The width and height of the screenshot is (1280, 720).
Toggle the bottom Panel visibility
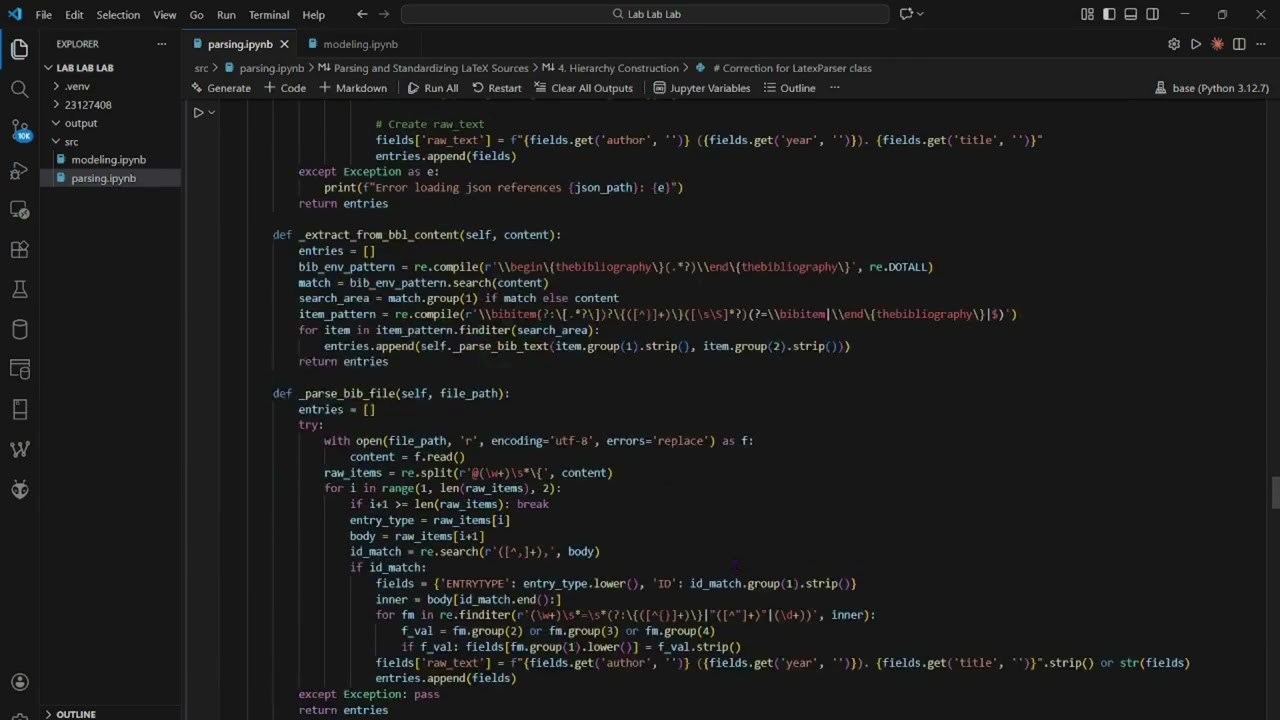[1131, 14]
